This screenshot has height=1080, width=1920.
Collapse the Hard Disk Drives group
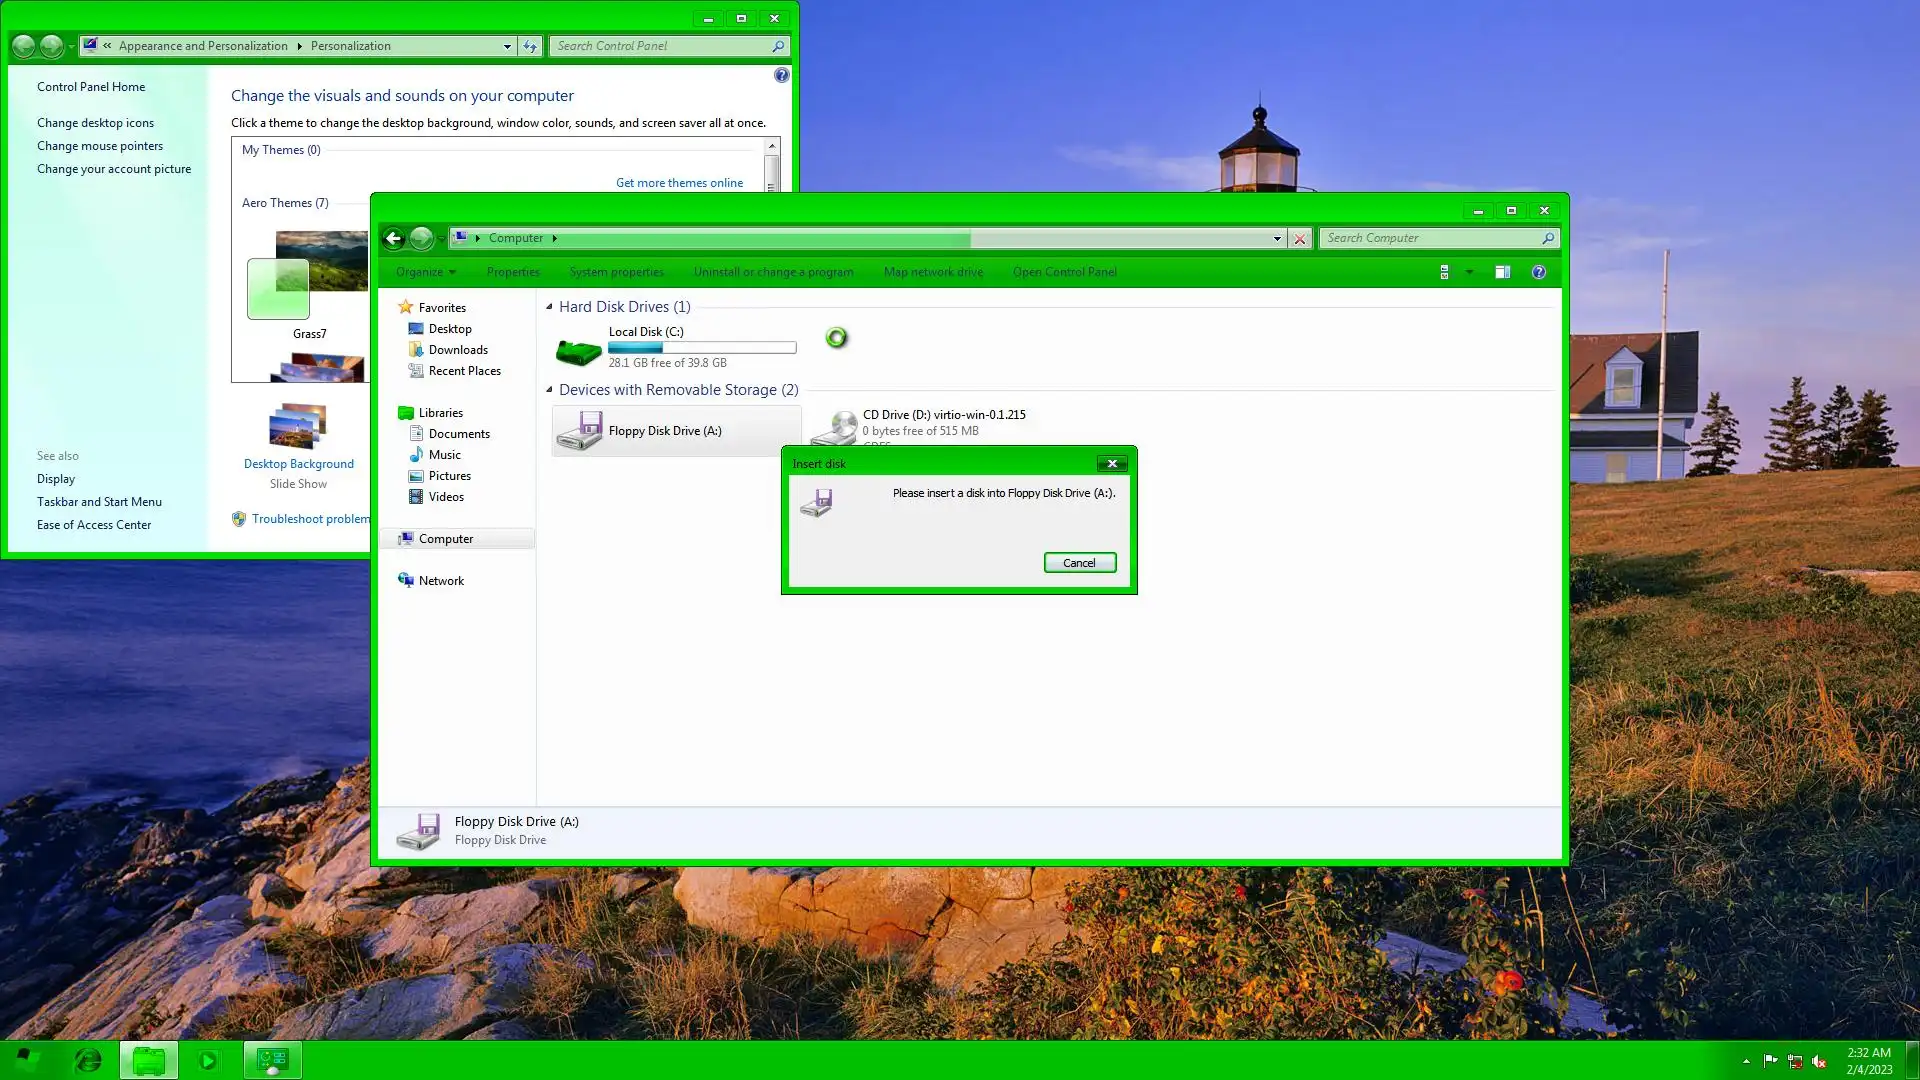point(549,307)
